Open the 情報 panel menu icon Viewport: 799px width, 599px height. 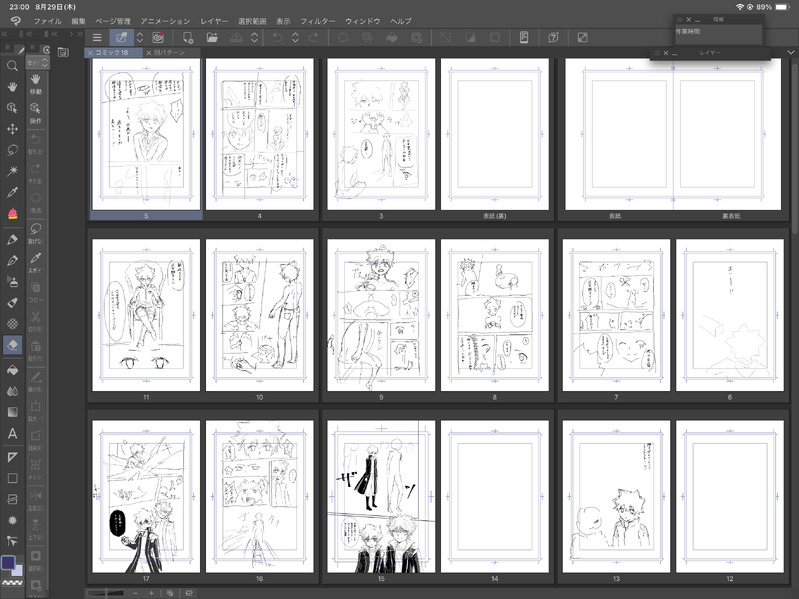(679, 19)
